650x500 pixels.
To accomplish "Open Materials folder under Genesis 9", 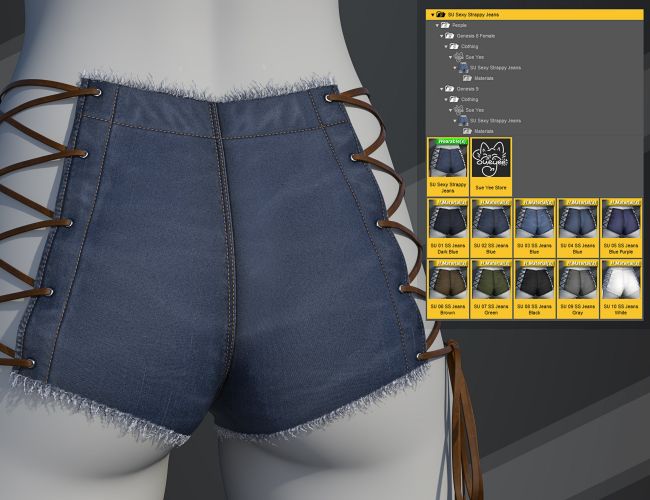I will click(x=483, y=130).
